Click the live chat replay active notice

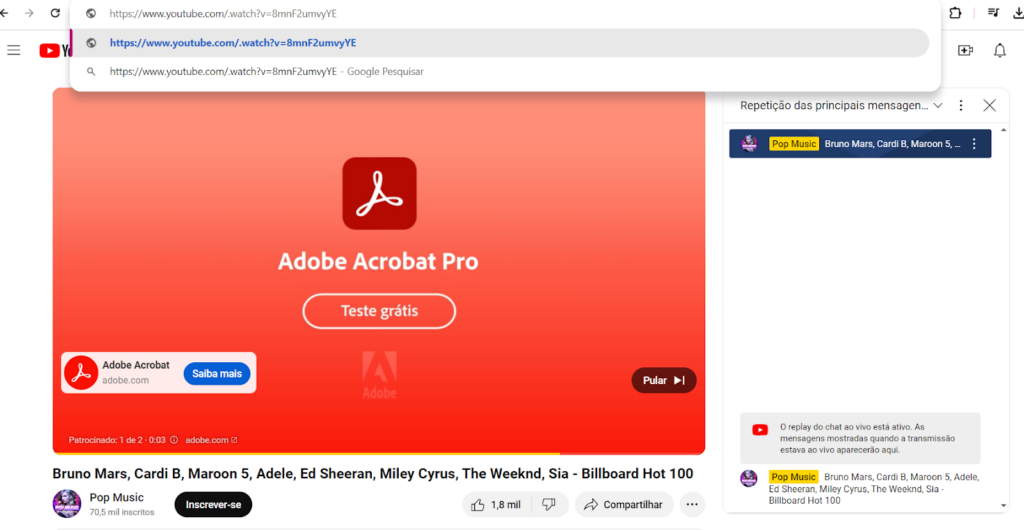860,438
